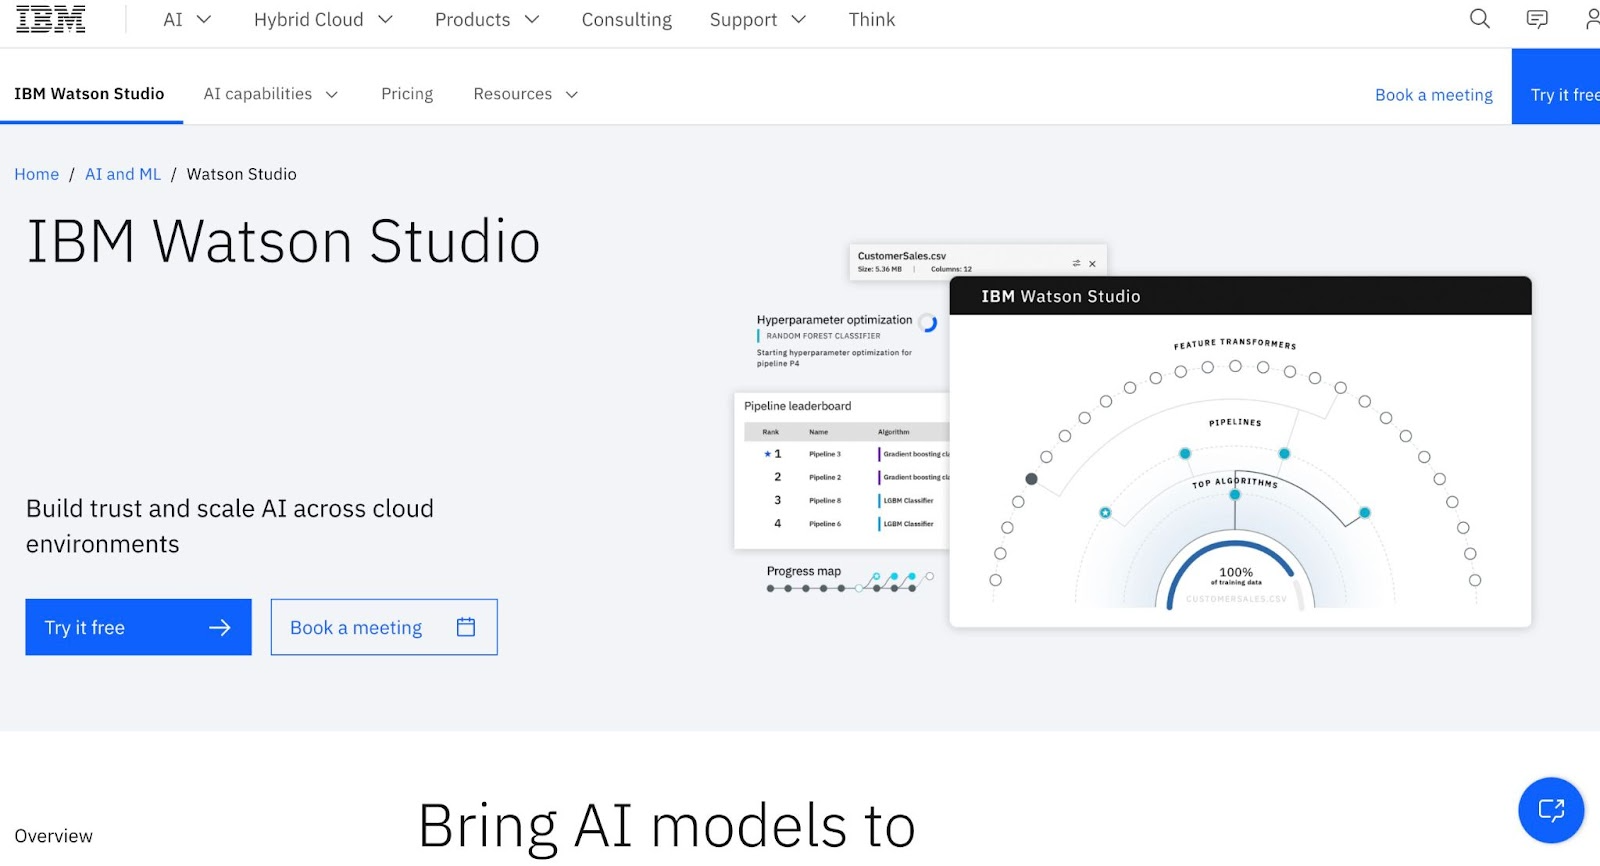Click the Watson Studio illustration panel
This screenshot has width=1600, height=866.
coord(1240,452)
